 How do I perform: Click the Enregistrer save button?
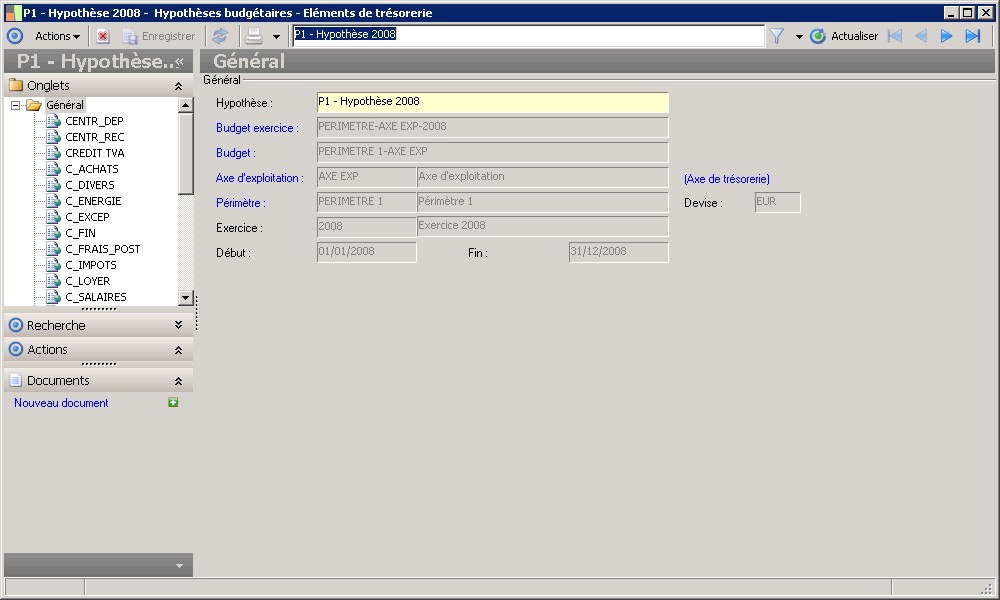pos(160,36)
